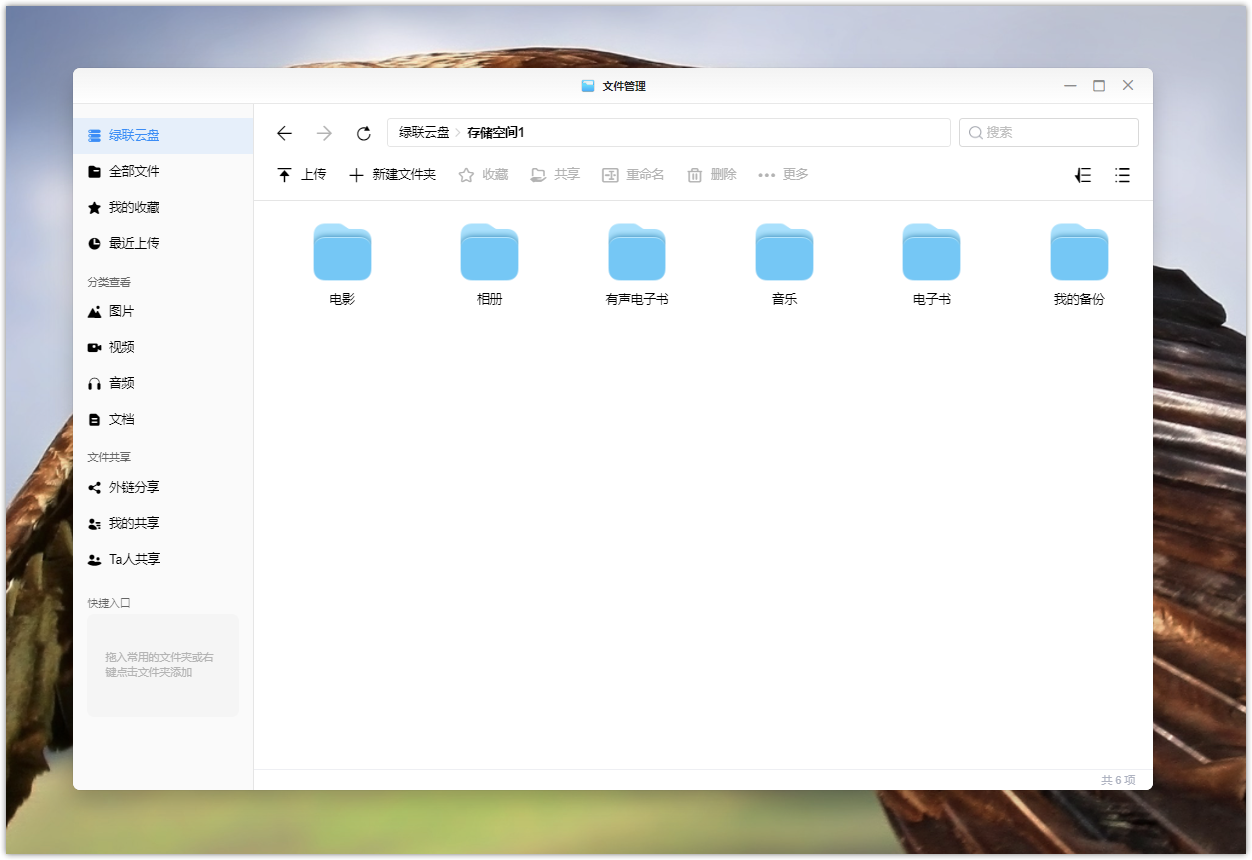1252x860 pixels.
Task: Open the 相册 folder
Action: pyautogui.click(x=489, y=254)
